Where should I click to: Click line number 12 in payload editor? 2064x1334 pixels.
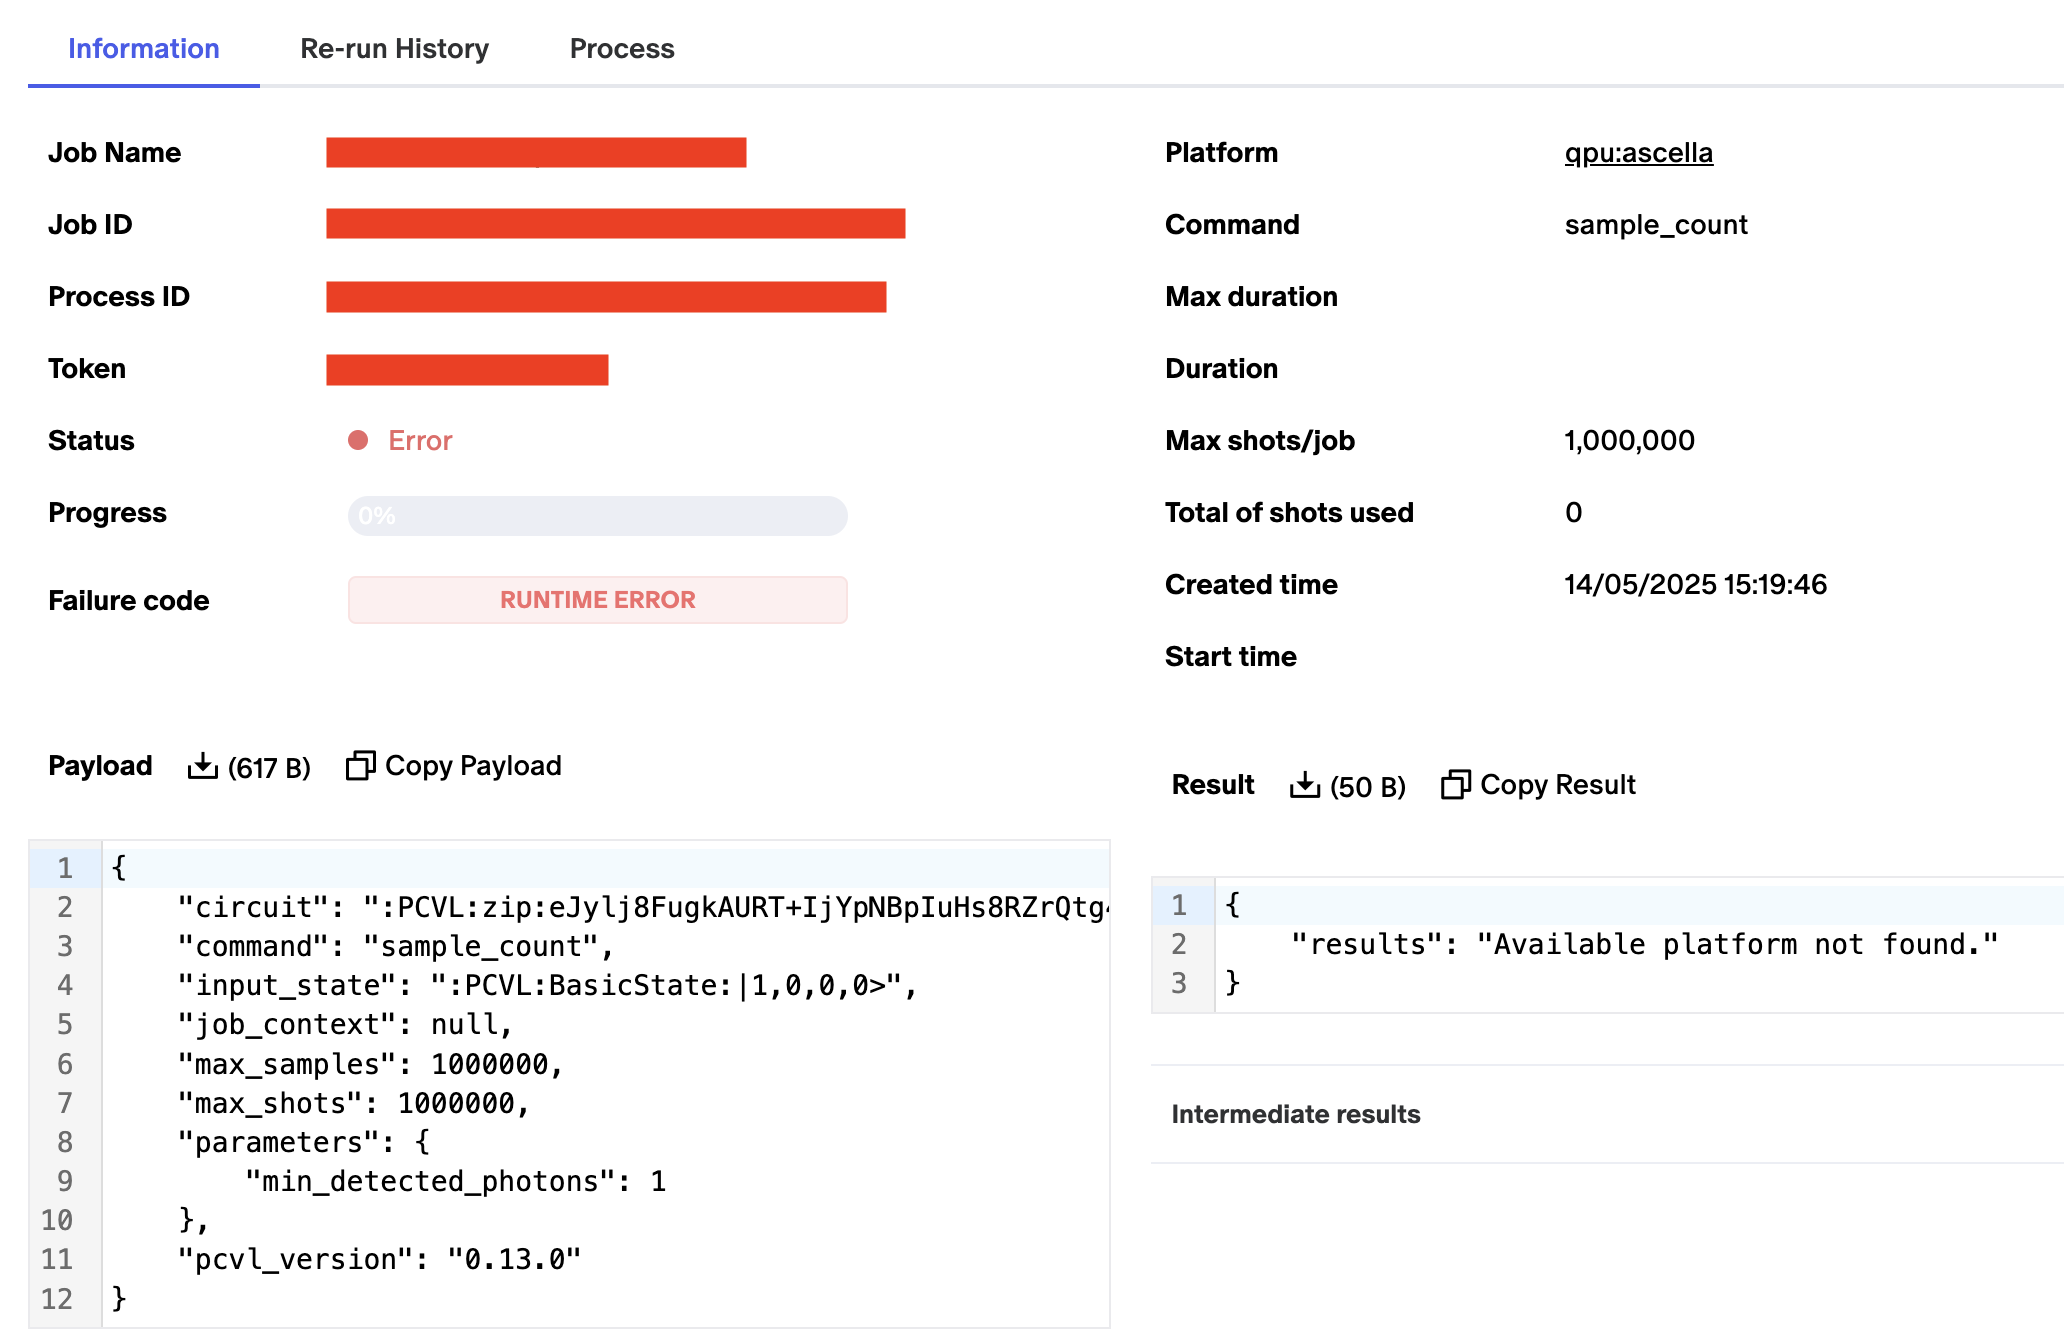[x=57, y=1299]
